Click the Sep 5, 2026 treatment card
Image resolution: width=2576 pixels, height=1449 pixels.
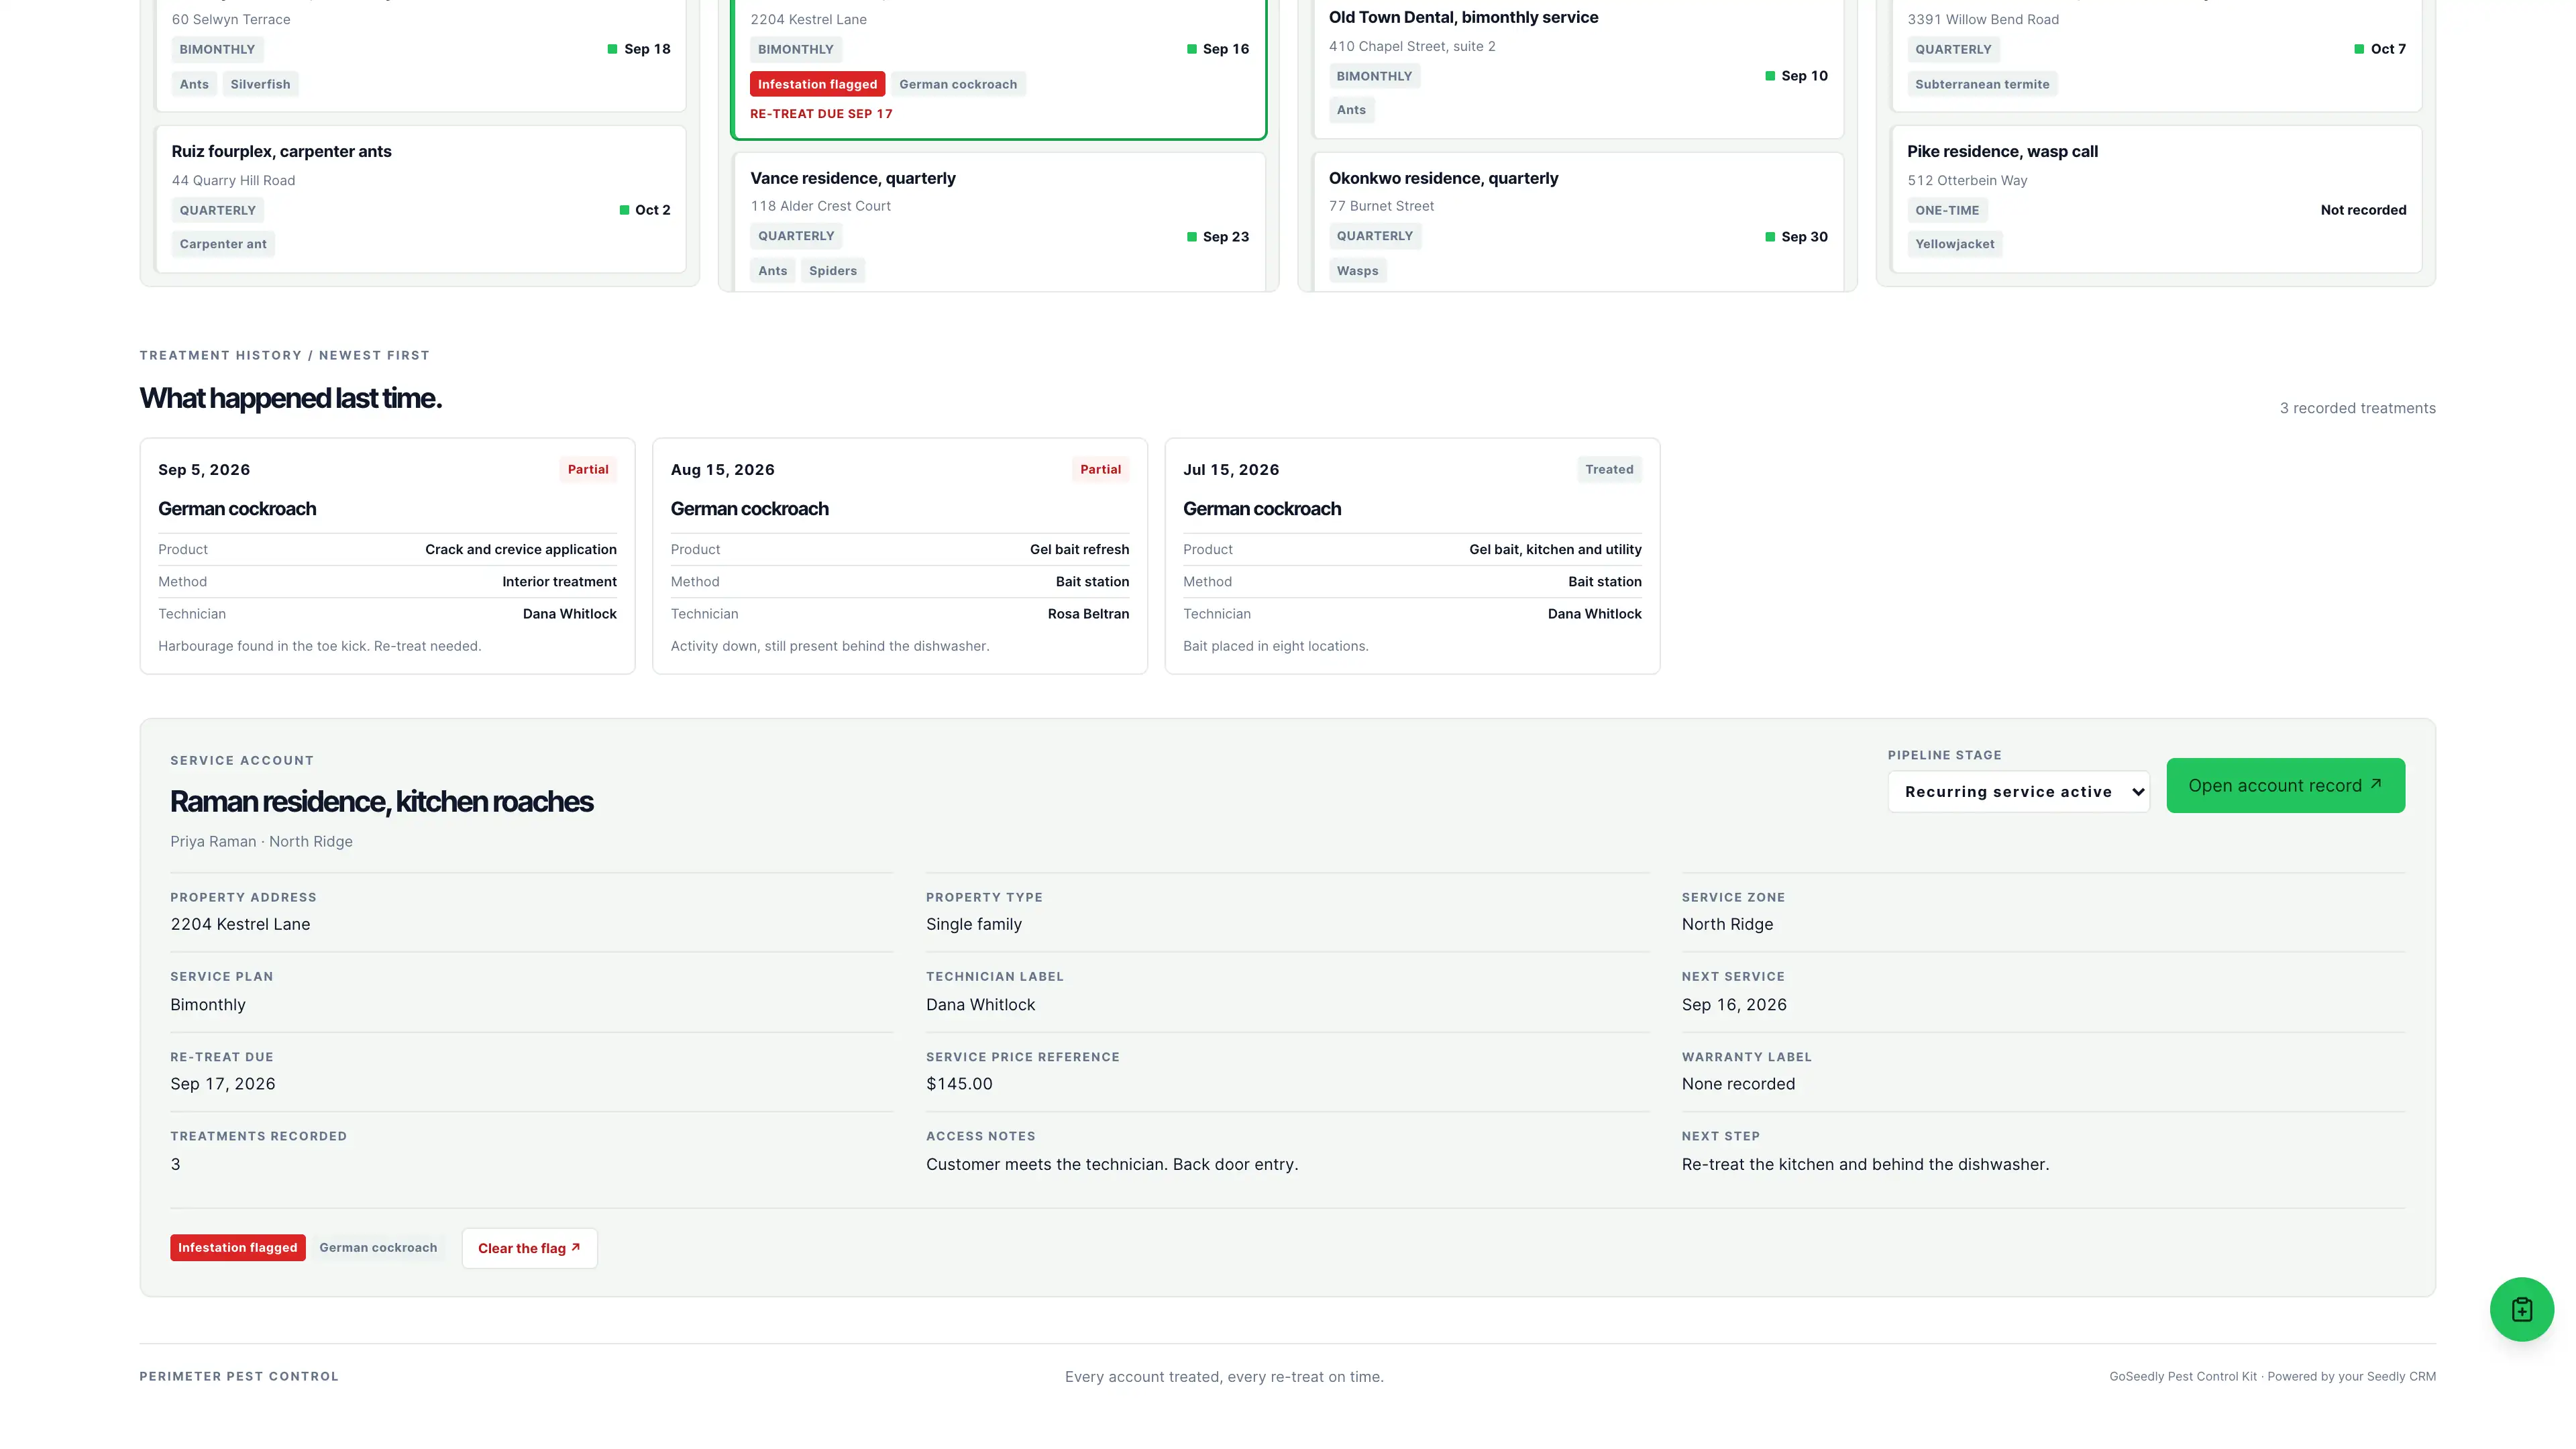(x=387, y=556)
